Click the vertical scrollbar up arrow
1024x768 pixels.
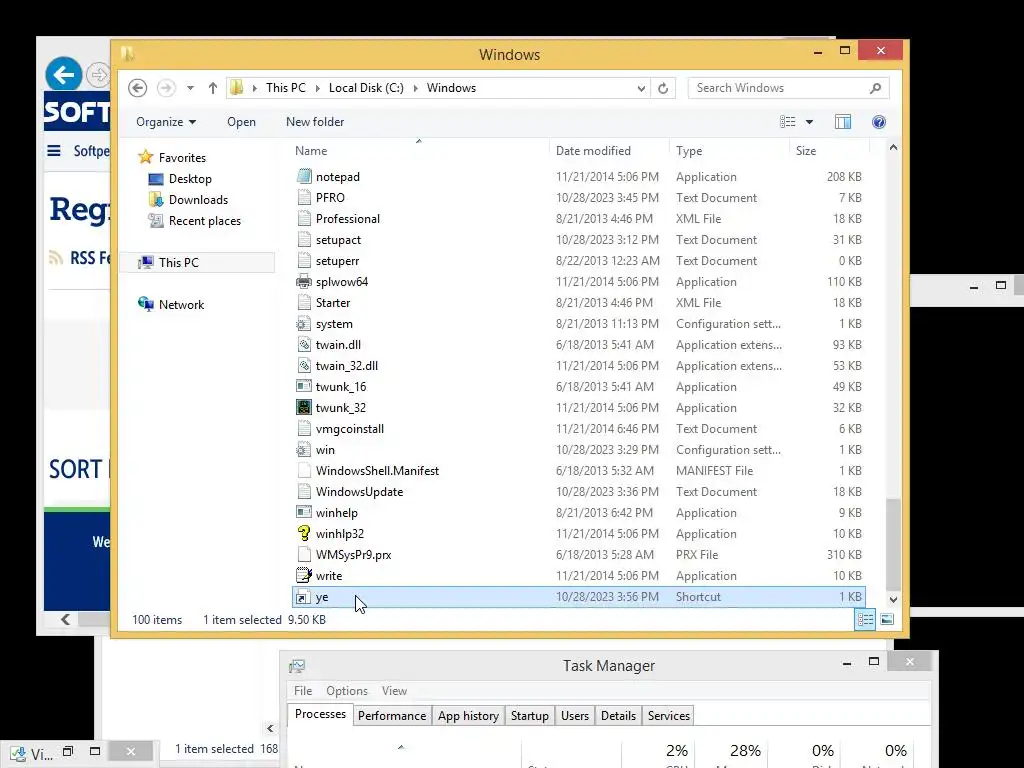893,148
